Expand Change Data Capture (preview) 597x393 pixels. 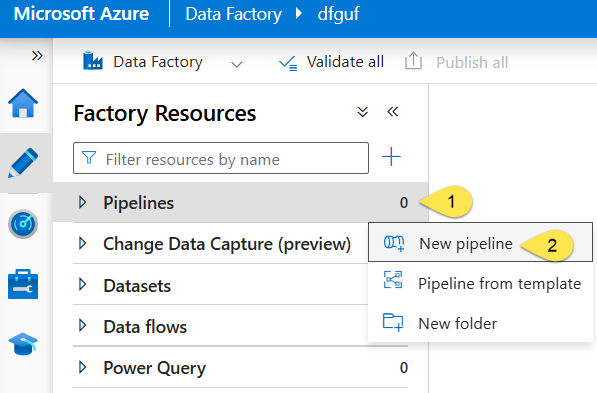82,243
